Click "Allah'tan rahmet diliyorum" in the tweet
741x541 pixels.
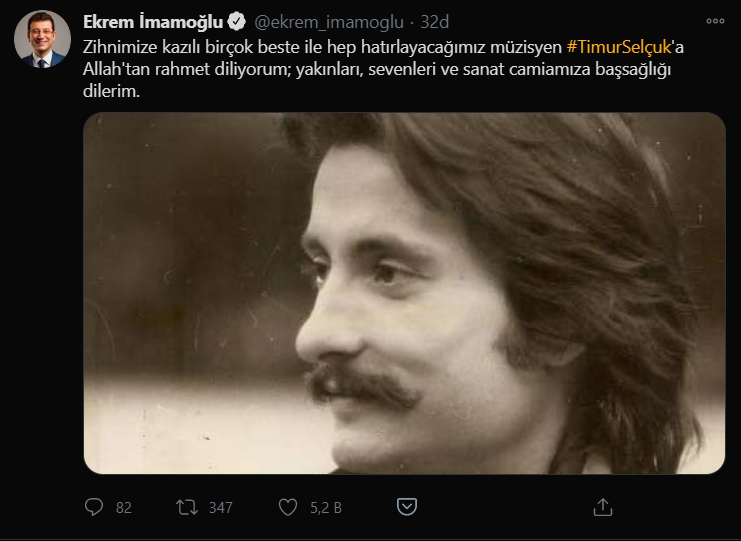173,69
